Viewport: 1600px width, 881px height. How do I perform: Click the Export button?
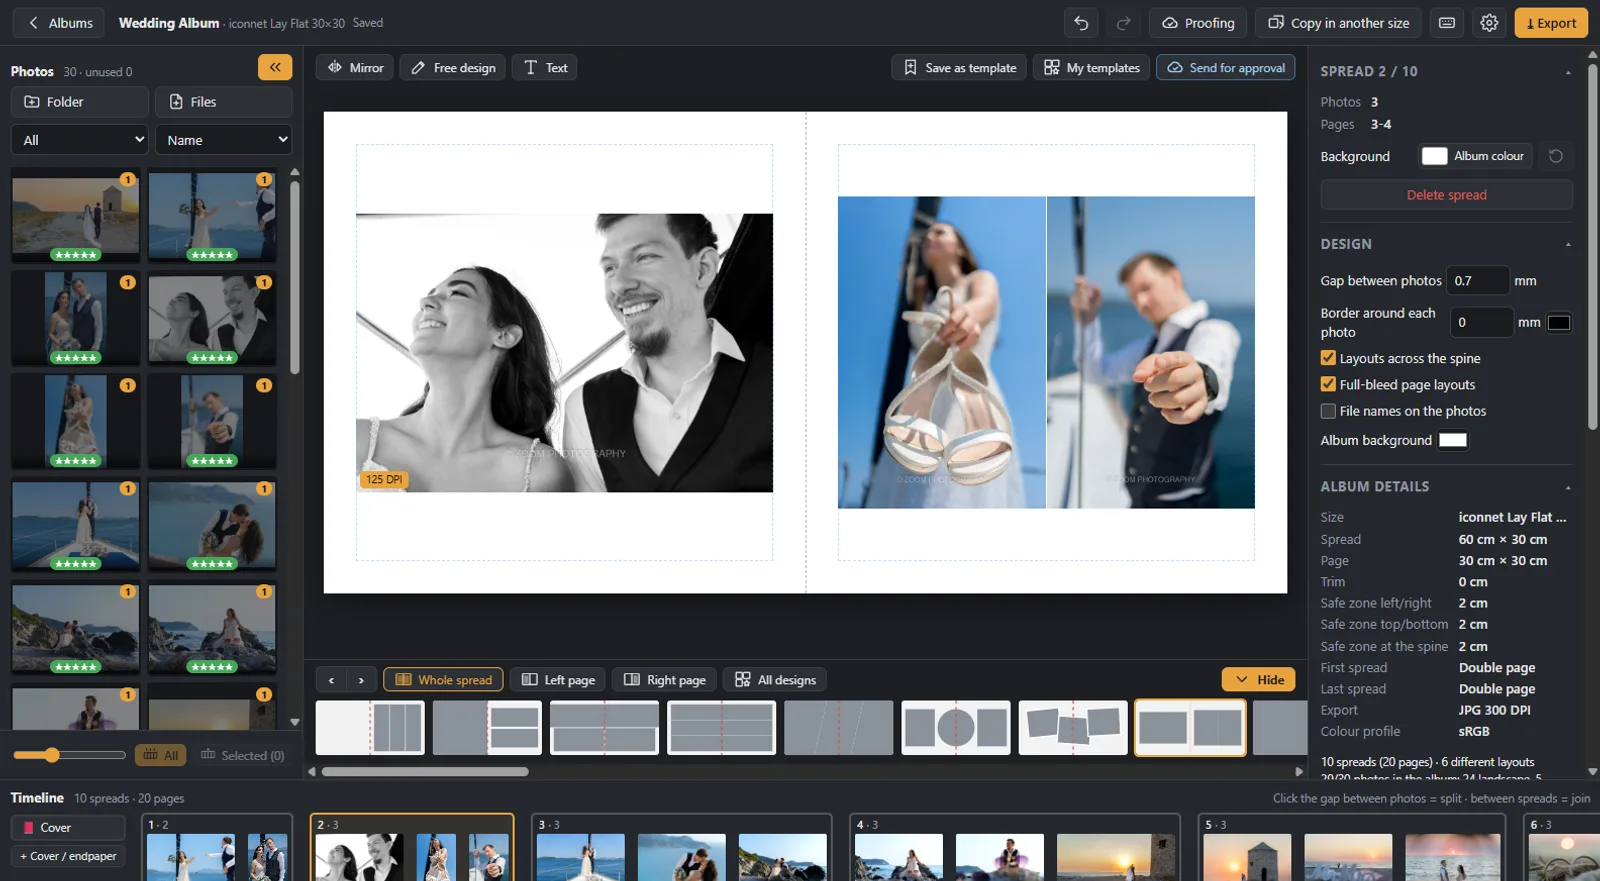coord(1551,23)
